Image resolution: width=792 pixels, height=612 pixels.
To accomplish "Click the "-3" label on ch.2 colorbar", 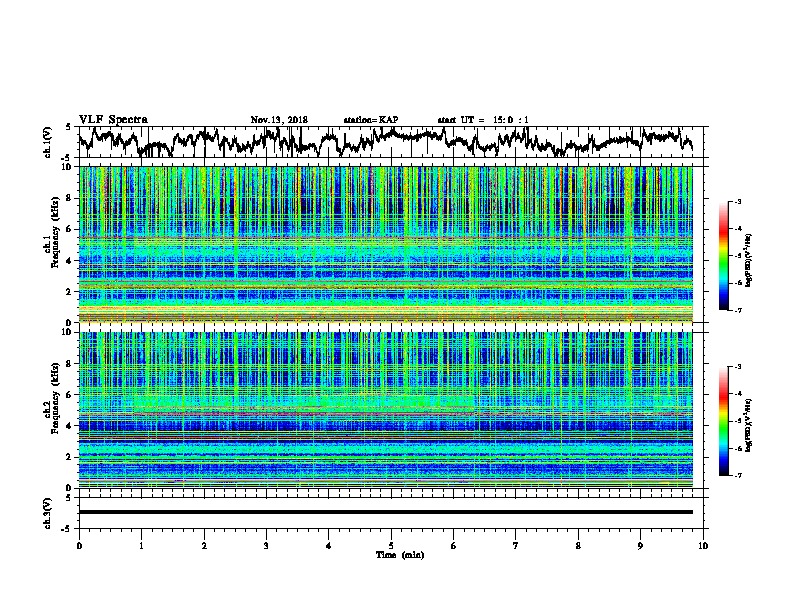I will (x=737, y=367).
